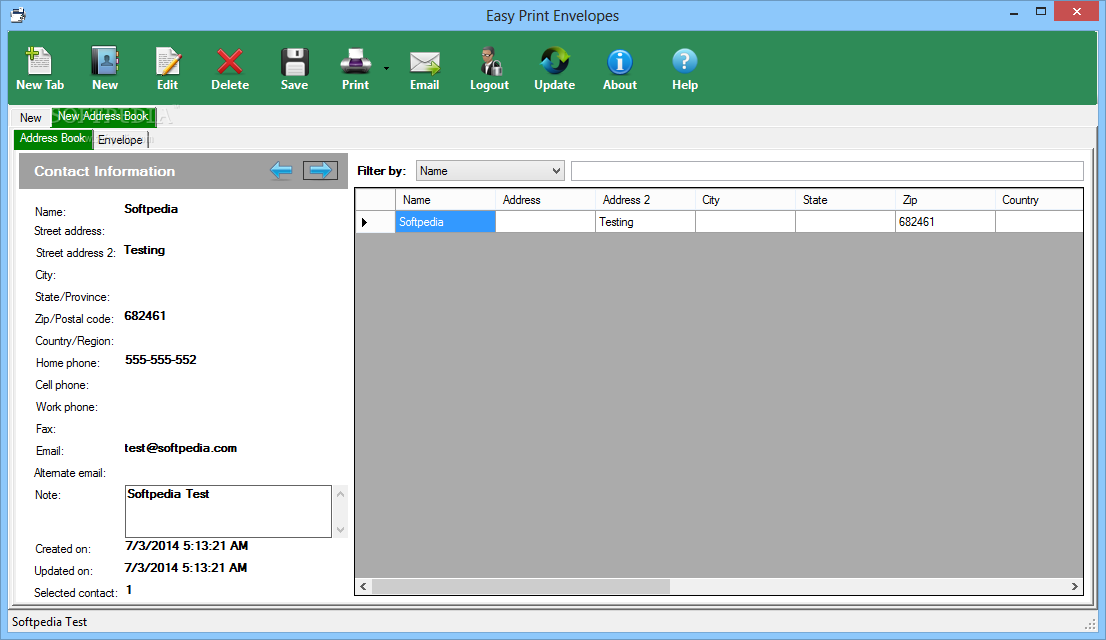The height and width of the screenshot is (640, 1106).
Task: Switch to the New tab
Action: [30, 118]
